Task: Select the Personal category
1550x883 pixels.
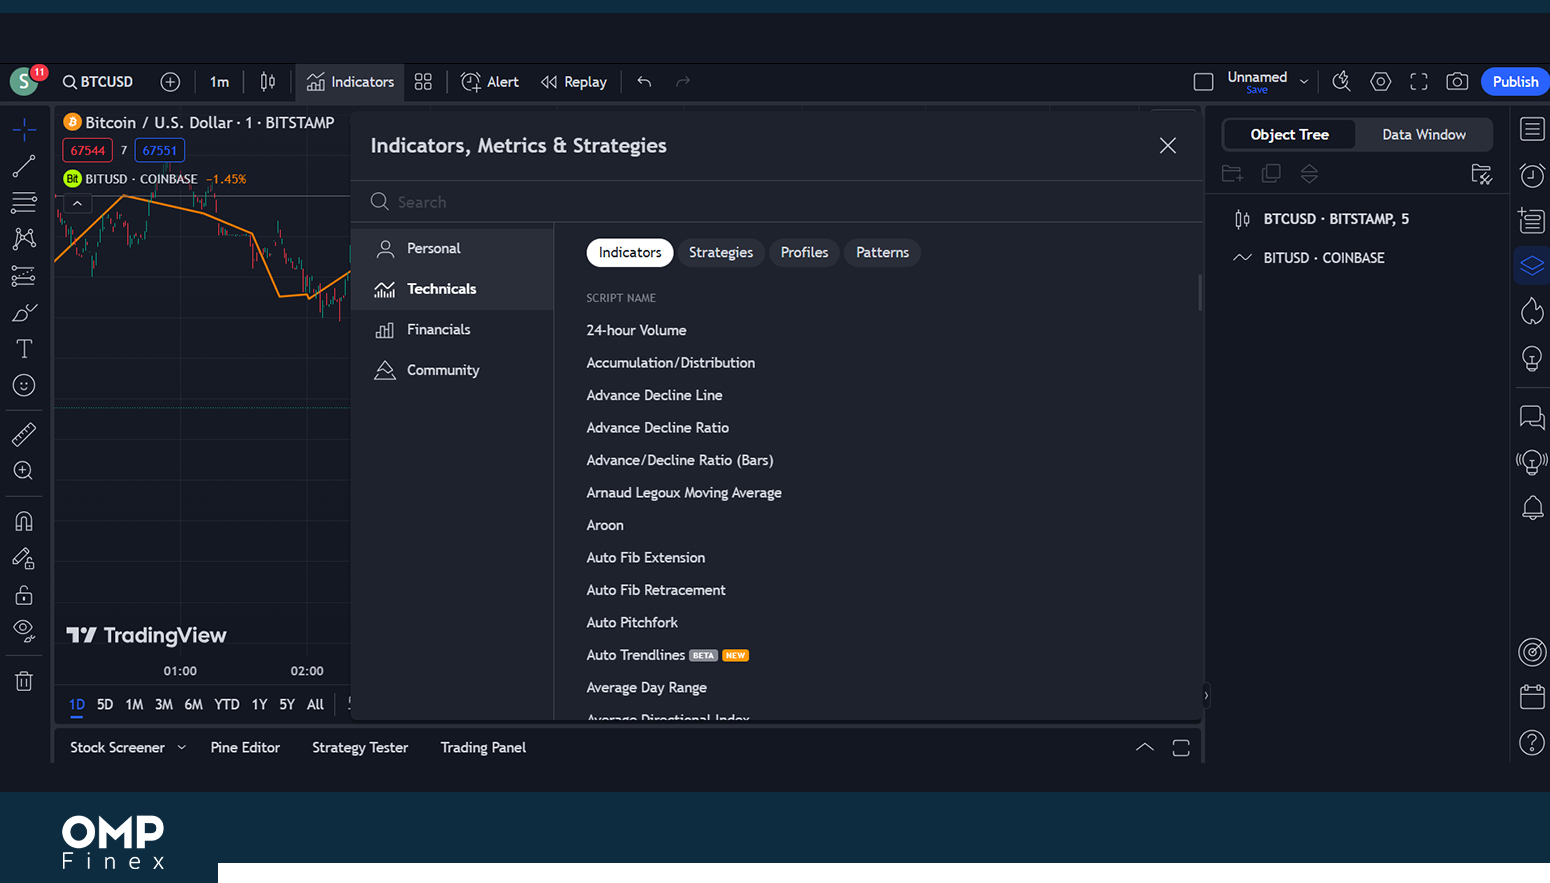Action: pos(452,248)
